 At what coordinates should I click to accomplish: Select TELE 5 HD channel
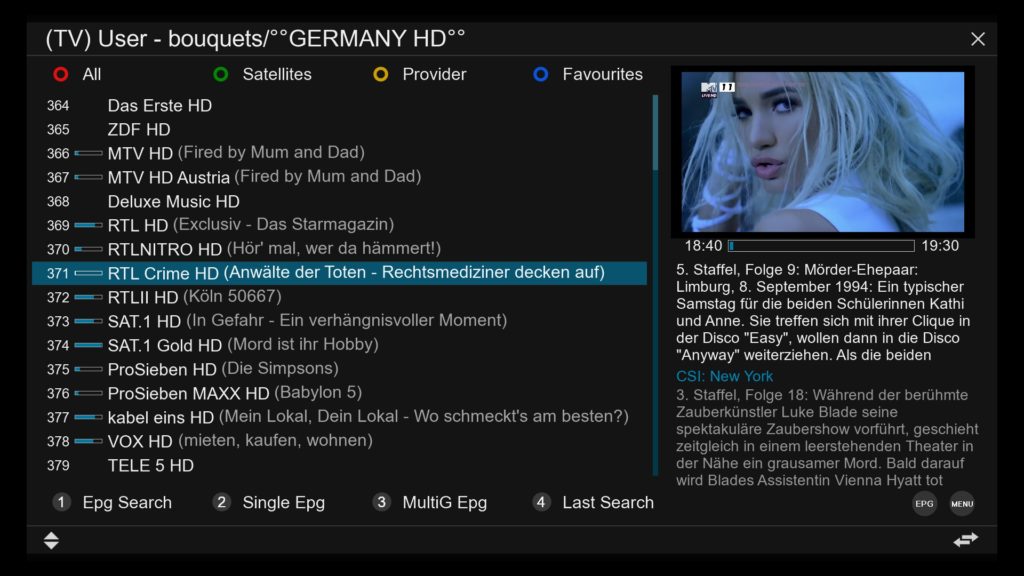pyautogui.click(x=339, y=465)
